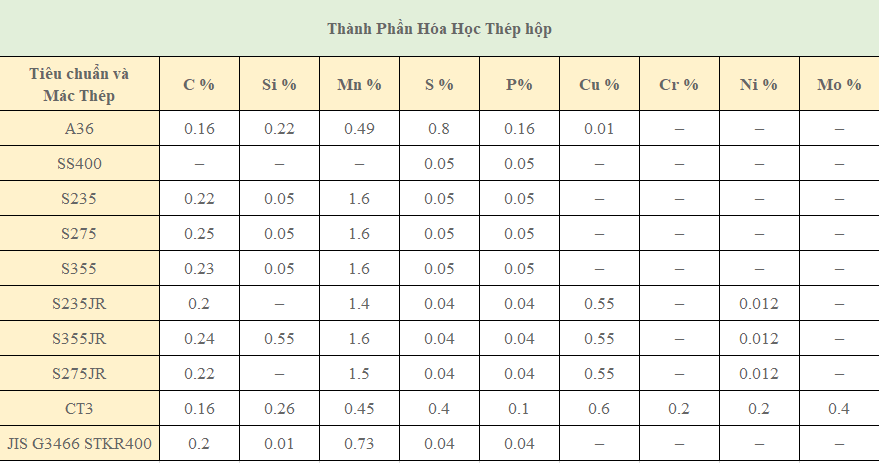Select the S355JR row label

80,339
